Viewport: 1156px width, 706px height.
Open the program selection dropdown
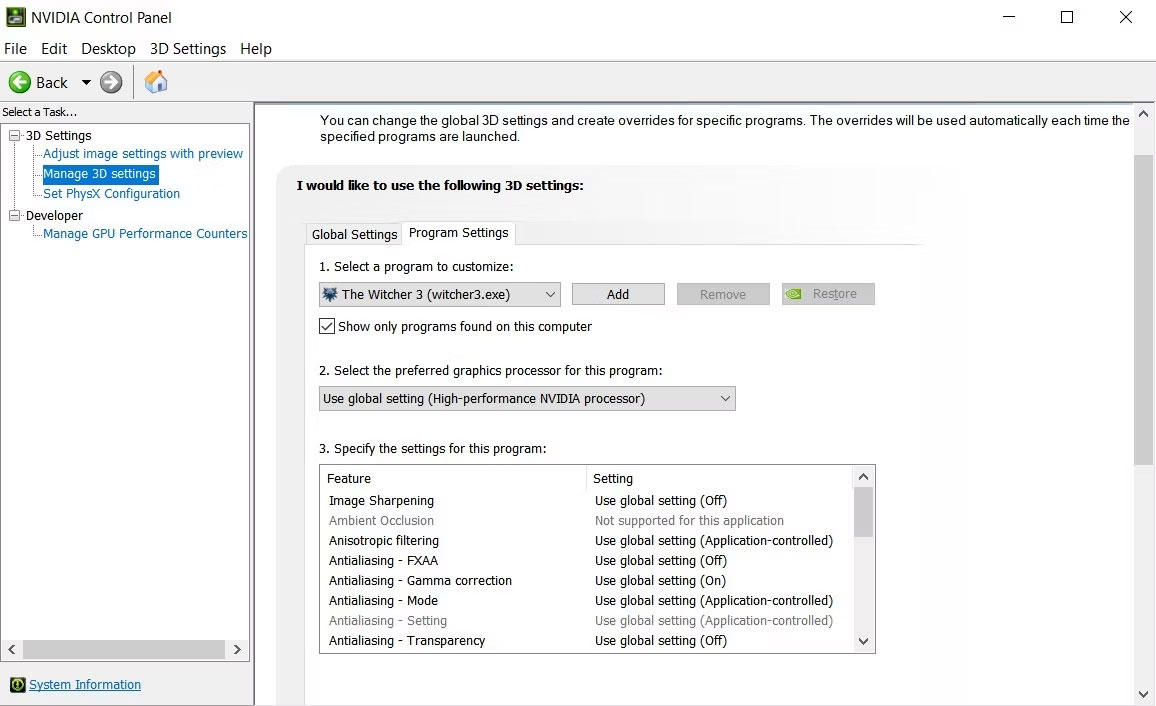[x=439, y=294]
